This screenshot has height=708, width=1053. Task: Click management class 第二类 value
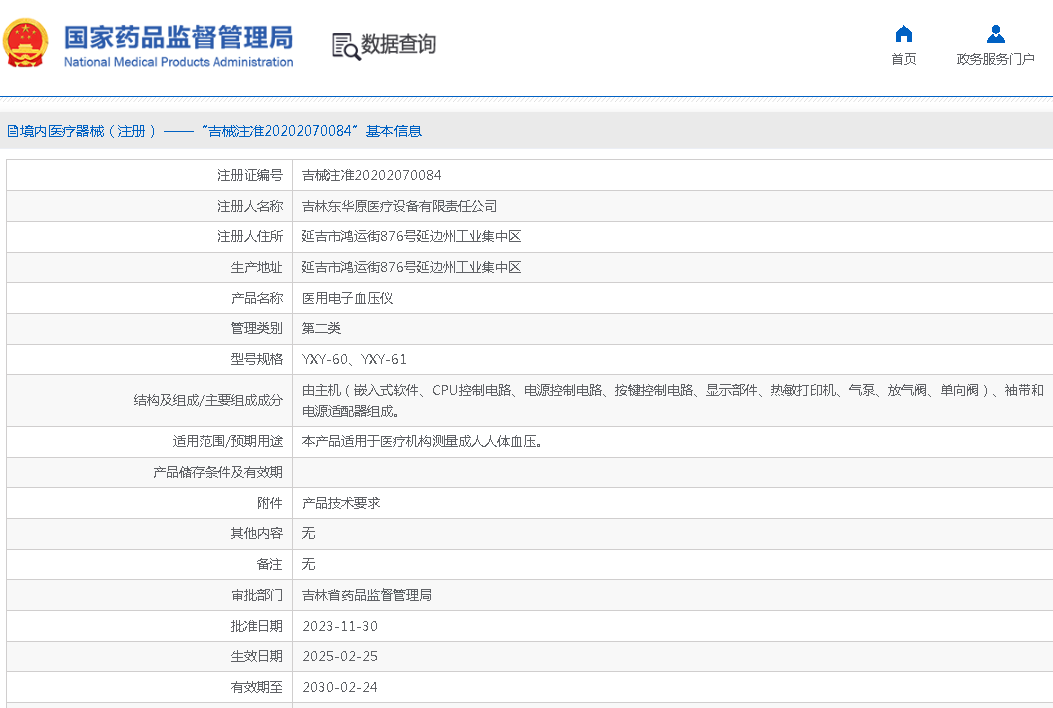pos(321,328)
